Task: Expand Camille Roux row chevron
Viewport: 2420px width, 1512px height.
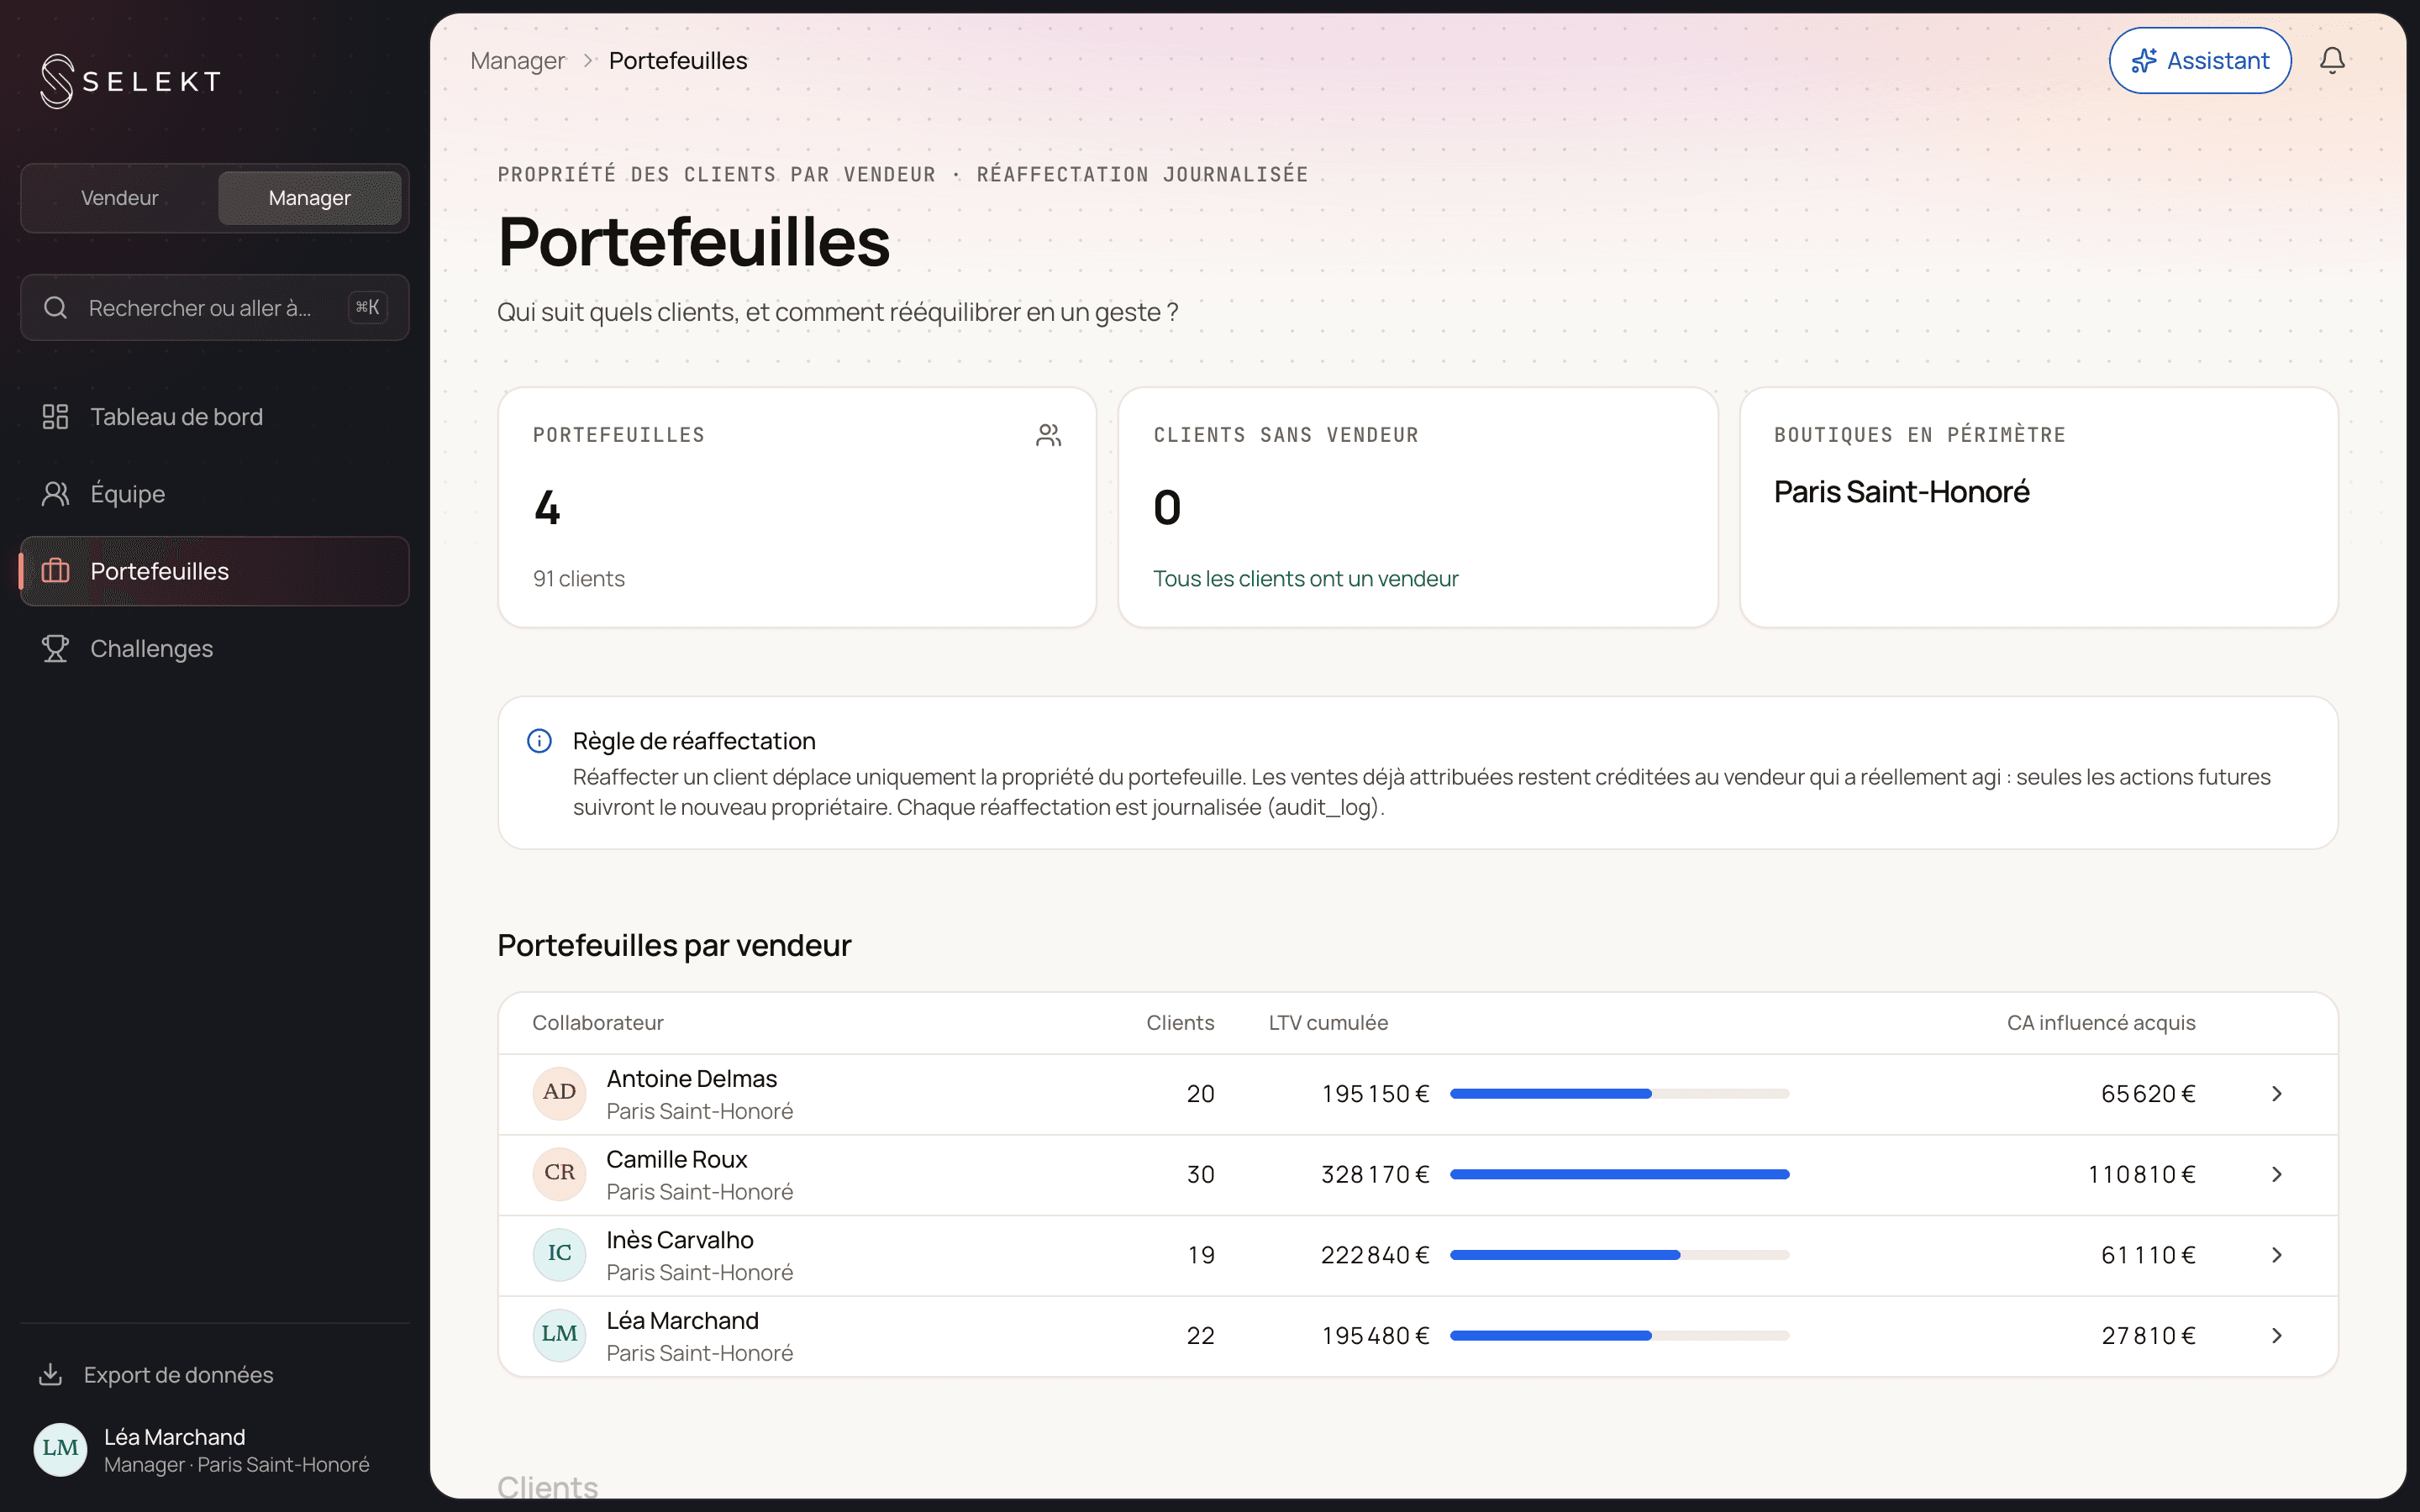Action: click(x=2277, y=1174)
